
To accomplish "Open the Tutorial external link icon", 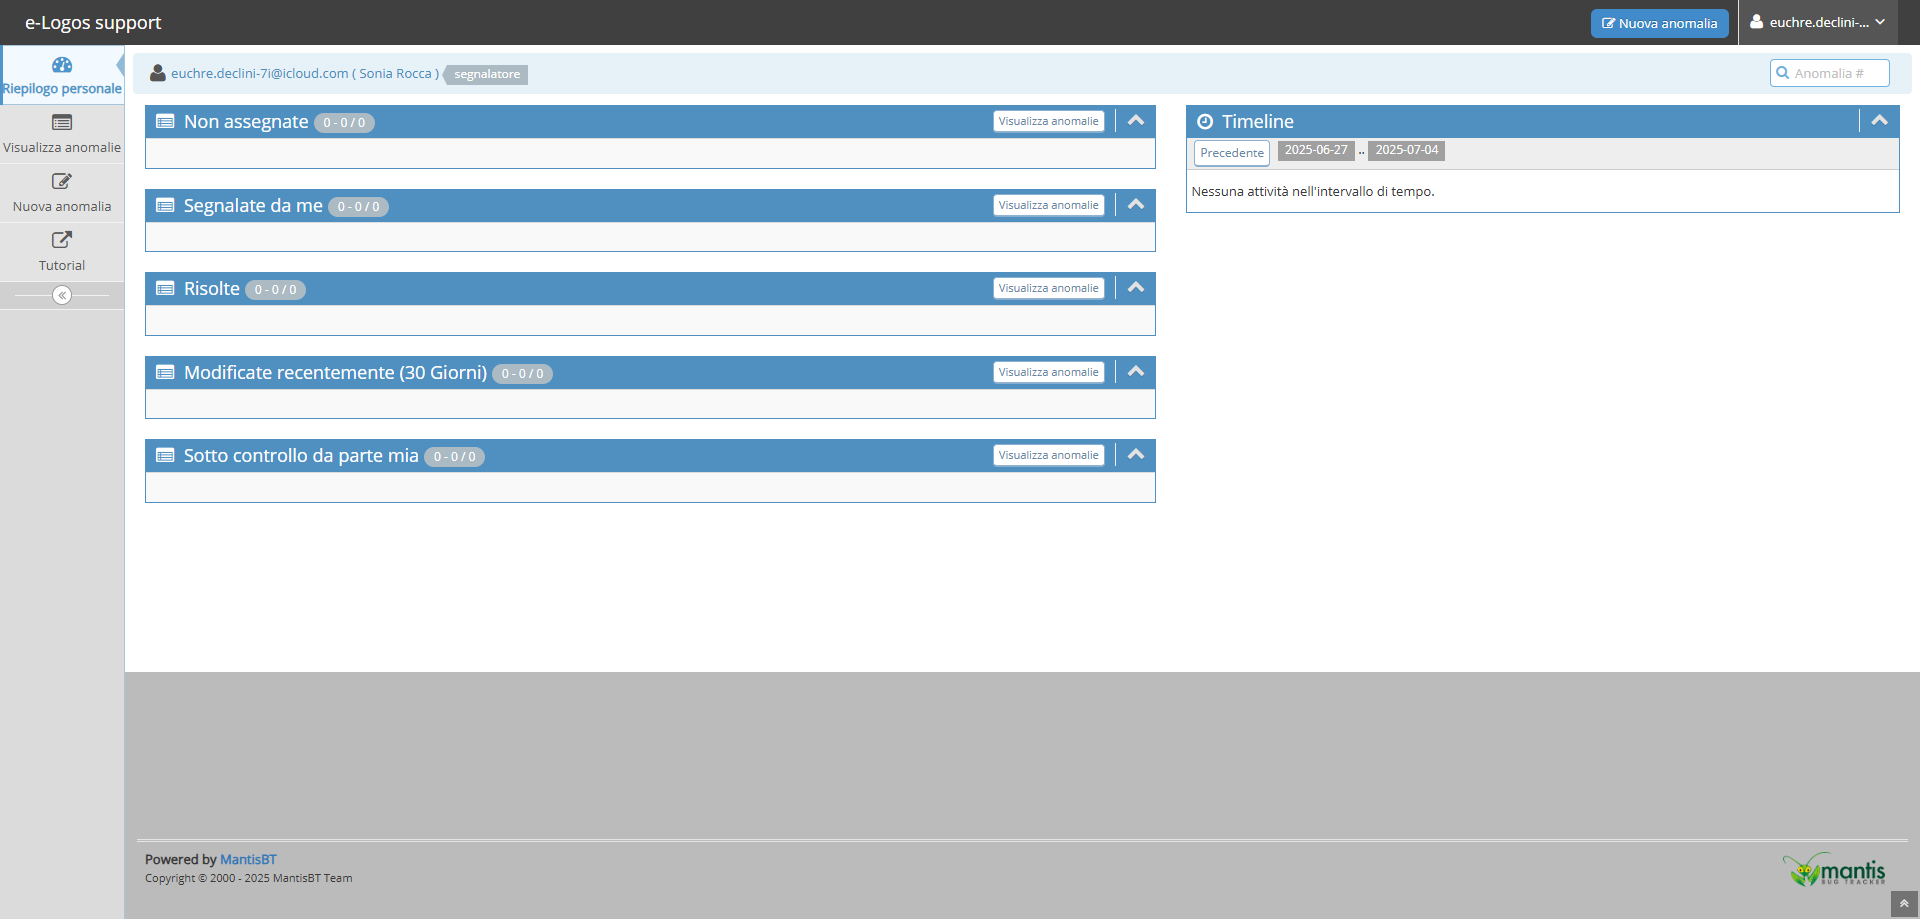I will coord(62,240).
